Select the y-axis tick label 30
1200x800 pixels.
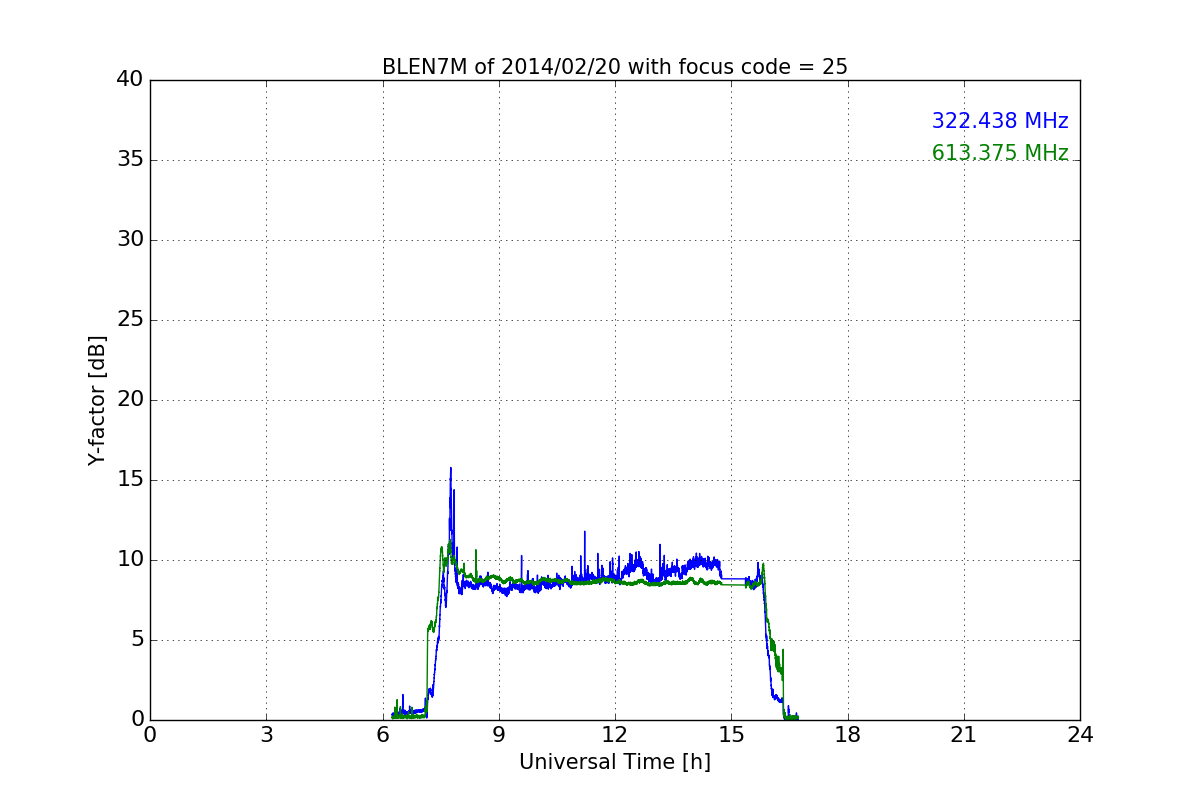coord(130,240)
